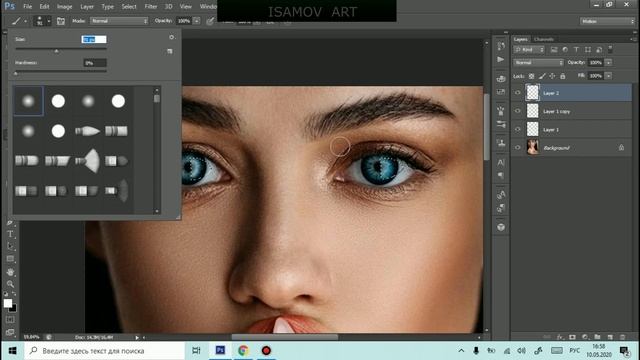Image resolution: width=640 pixels, height=360 pixels.
Task: Turn layer filtering on or off
Action: click(x=610, y=49)
